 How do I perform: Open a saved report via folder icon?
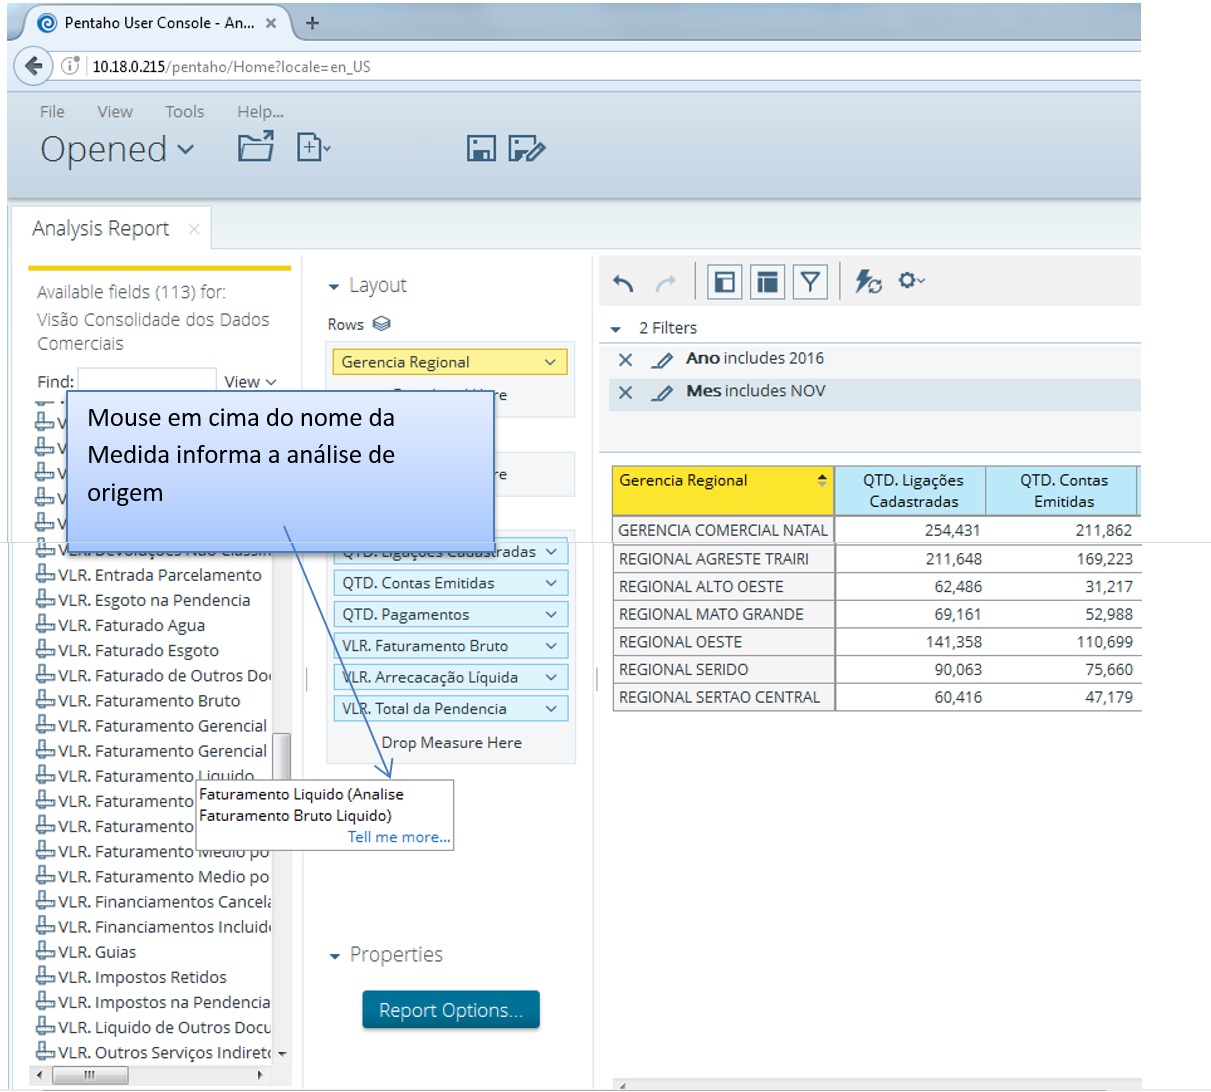(x=256, y=146)
